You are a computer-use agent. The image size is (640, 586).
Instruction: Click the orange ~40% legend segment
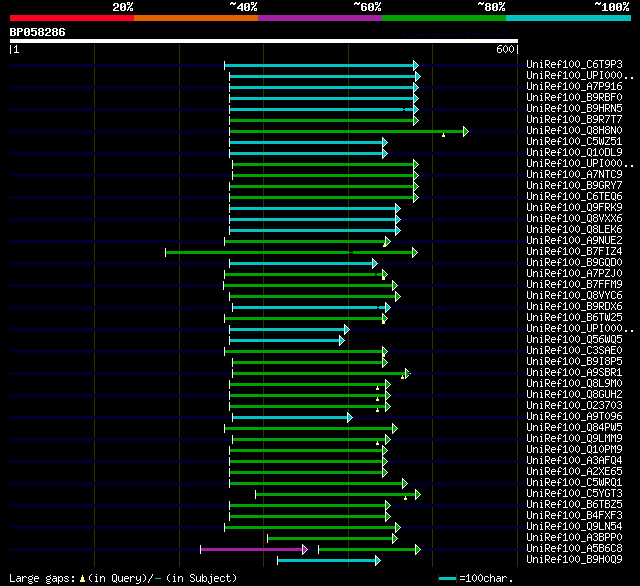196,18
